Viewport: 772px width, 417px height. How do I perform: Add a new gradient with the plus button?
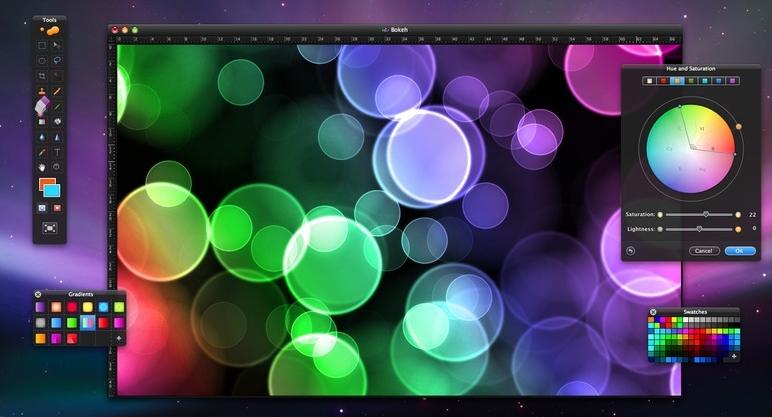click(x=119, y=339)
